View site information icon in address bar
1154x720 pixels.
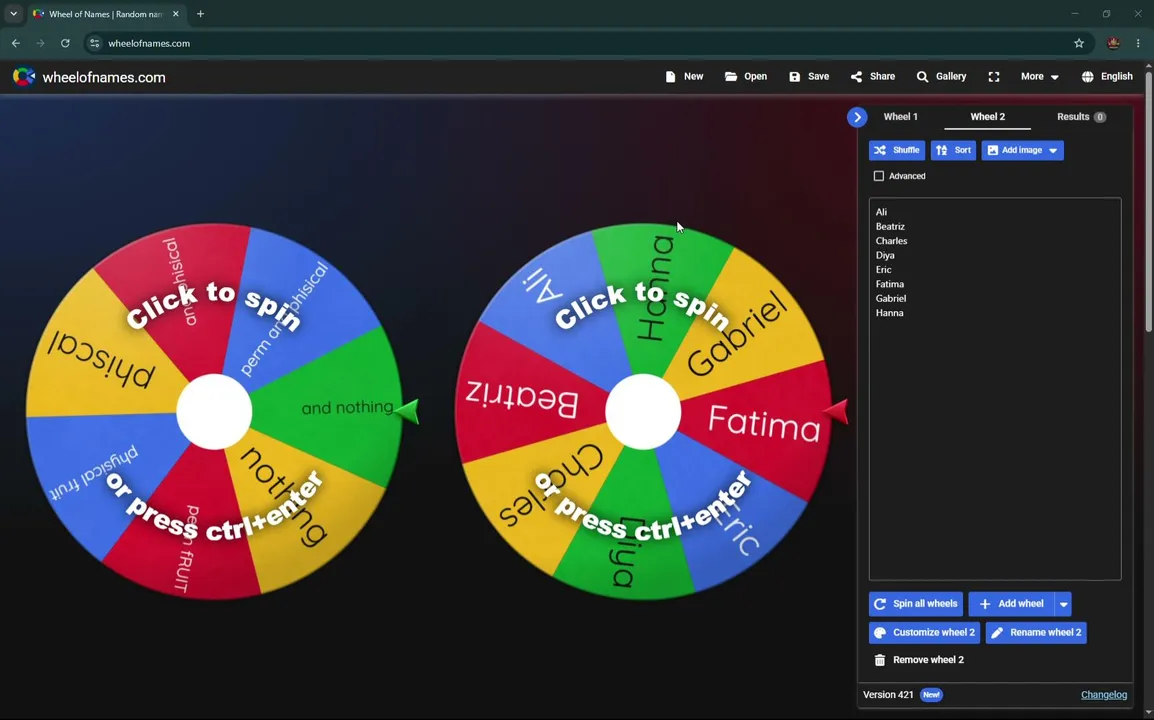tap(94, 43)
